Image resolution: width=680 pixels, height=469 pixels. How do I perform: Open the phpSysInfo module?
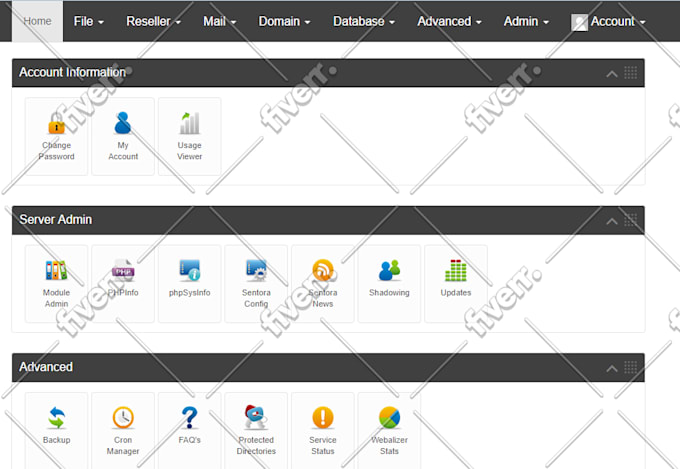190,284
